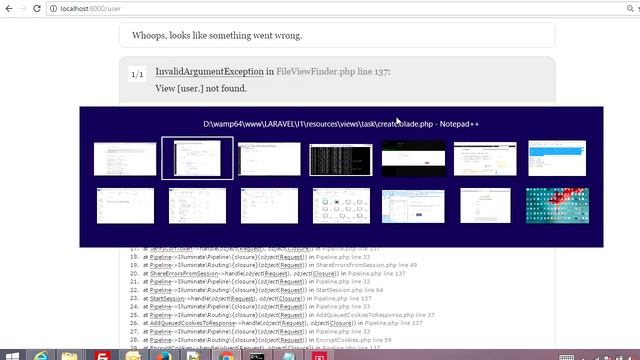
Task: Open File Explorer folder icon on taskbar
Action: click(69, 356)
